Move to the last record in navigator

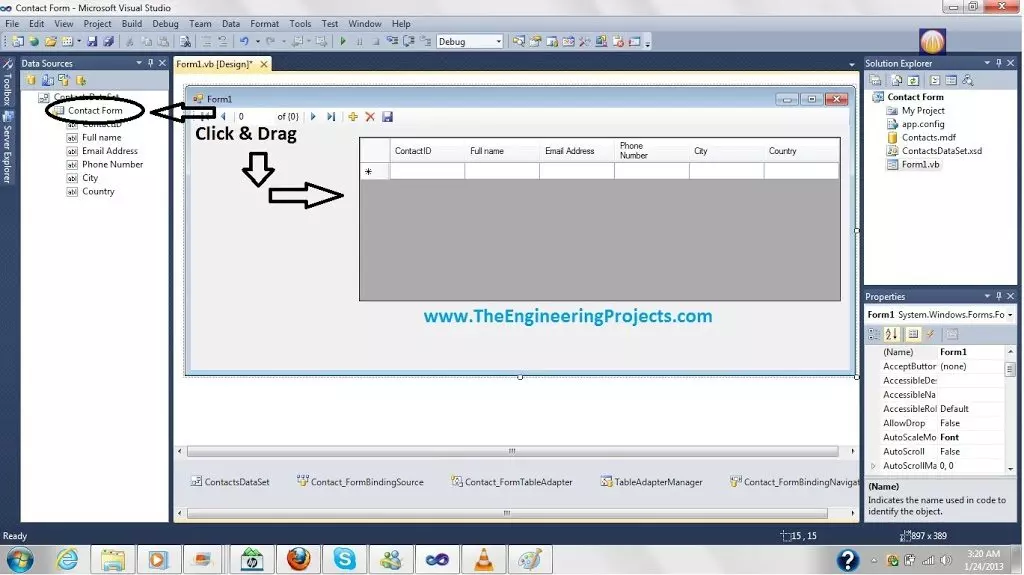click(331, 117)
